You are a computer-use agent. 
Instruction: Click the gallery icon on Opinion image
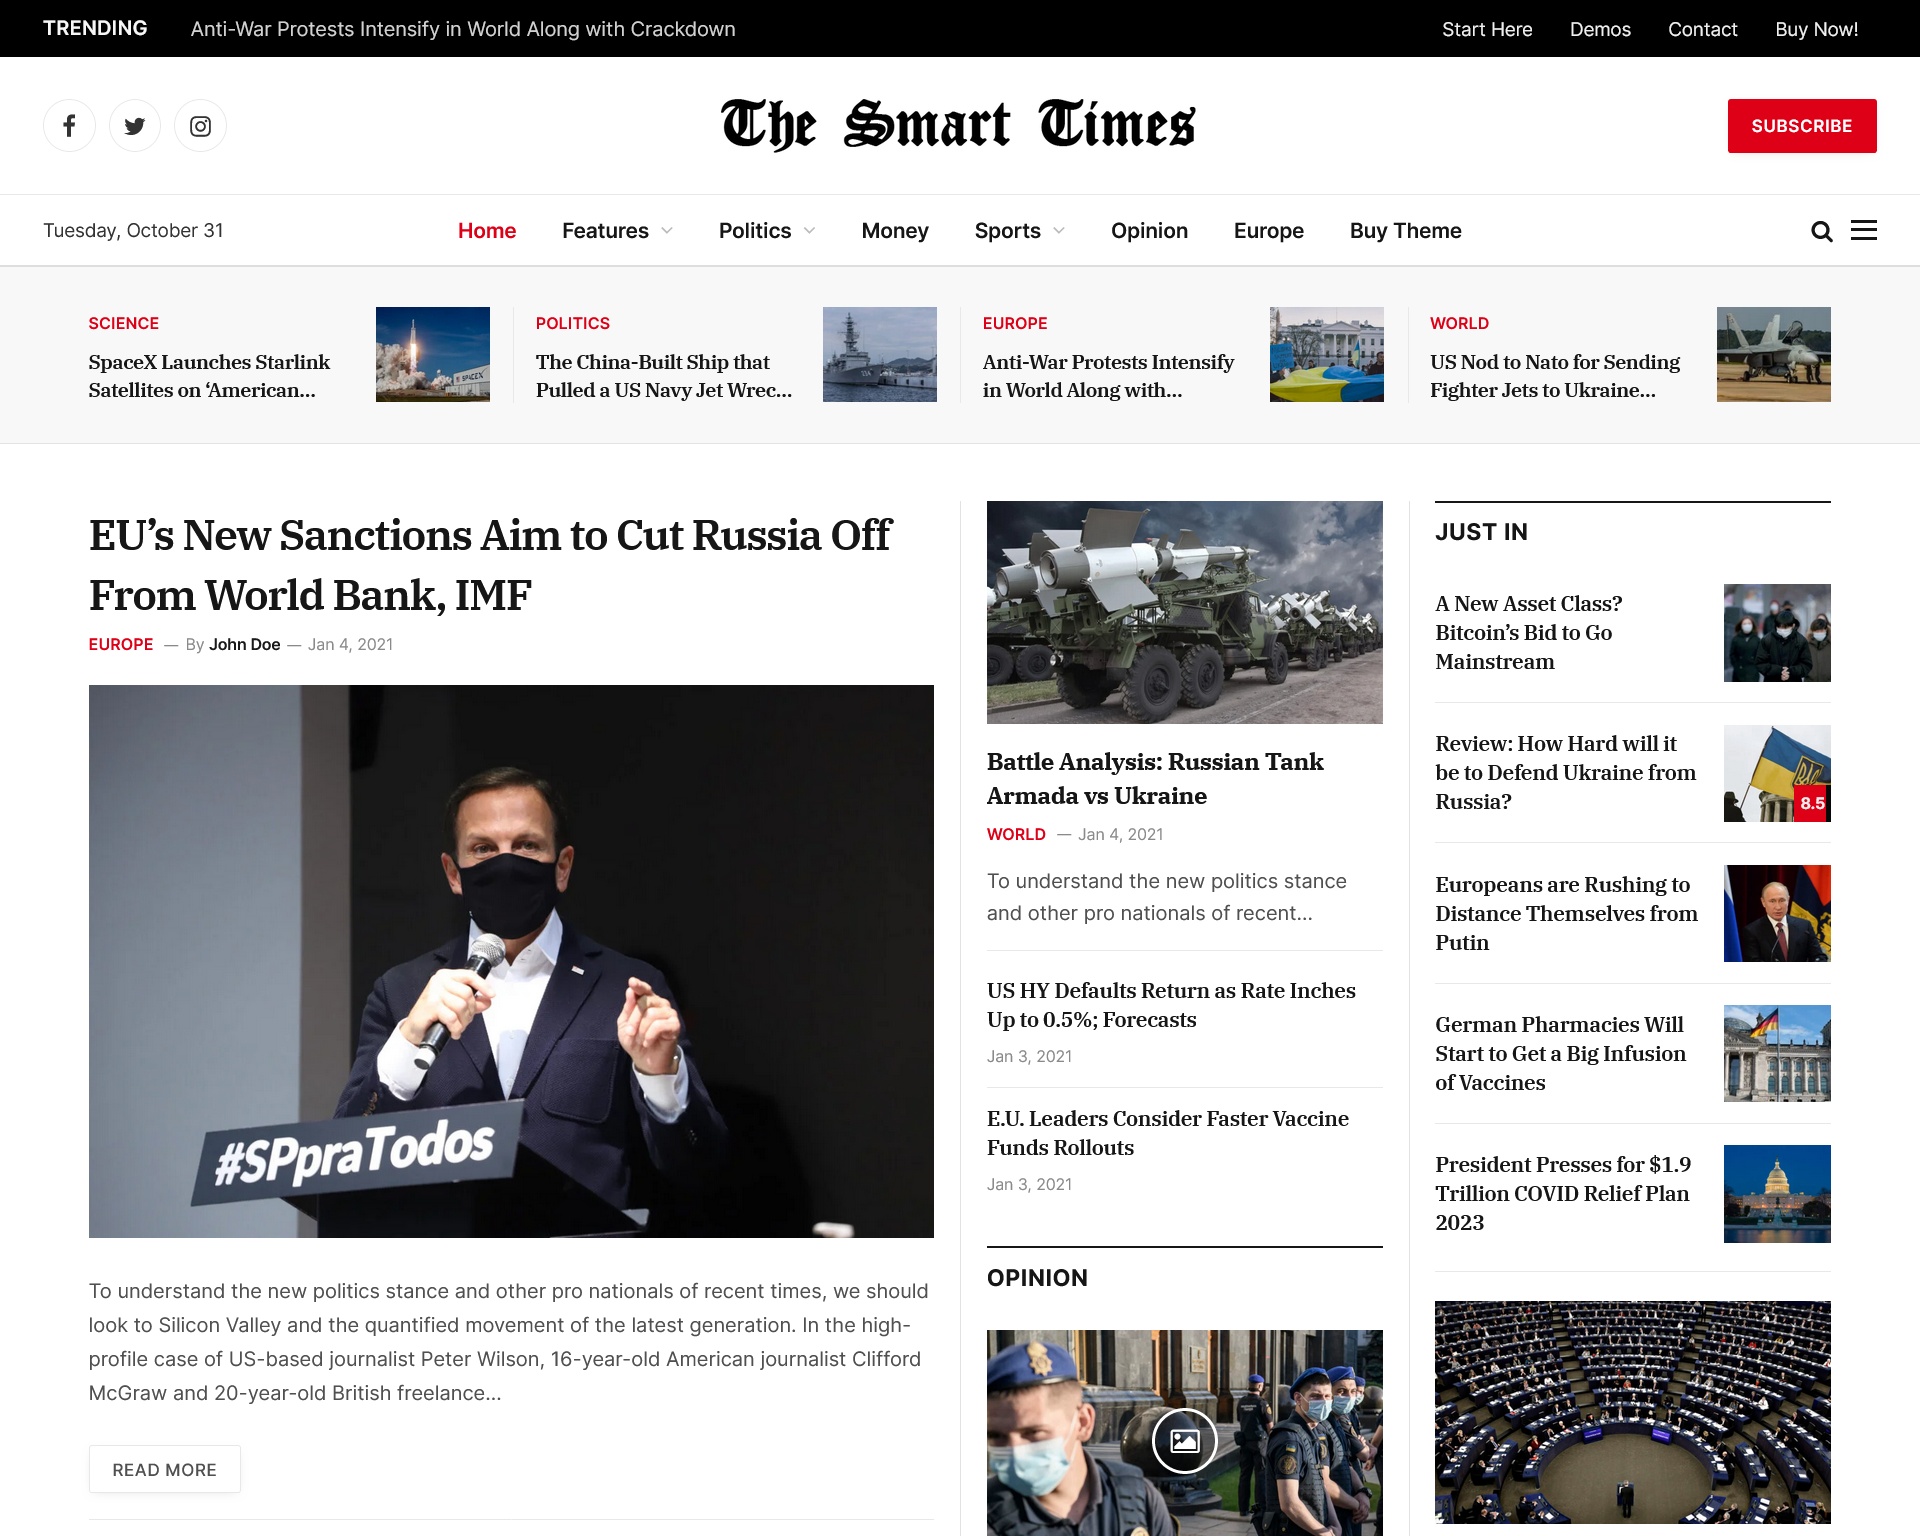click(x=1185, y=1441)
